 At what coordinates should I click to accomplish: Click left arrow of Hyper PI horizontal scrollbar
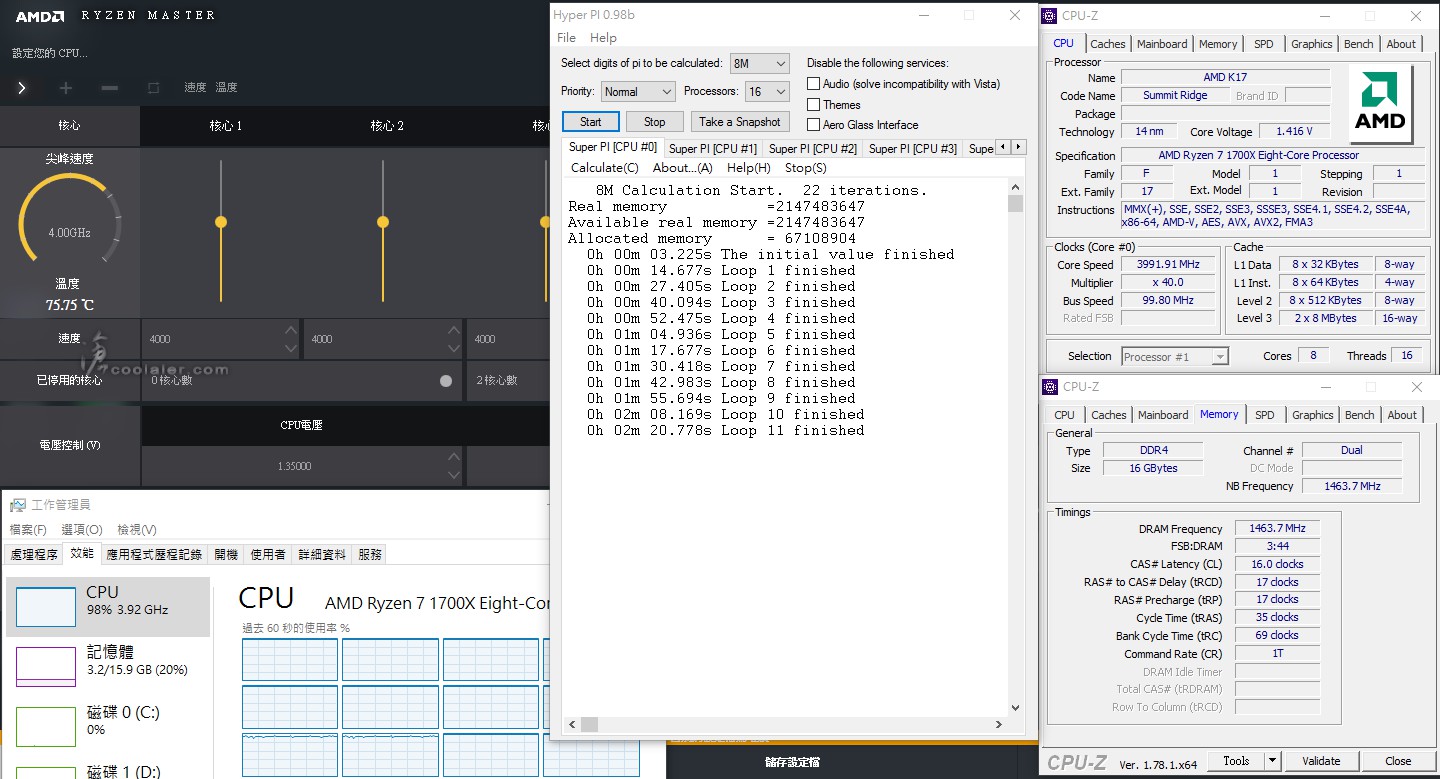click(573, 724)
